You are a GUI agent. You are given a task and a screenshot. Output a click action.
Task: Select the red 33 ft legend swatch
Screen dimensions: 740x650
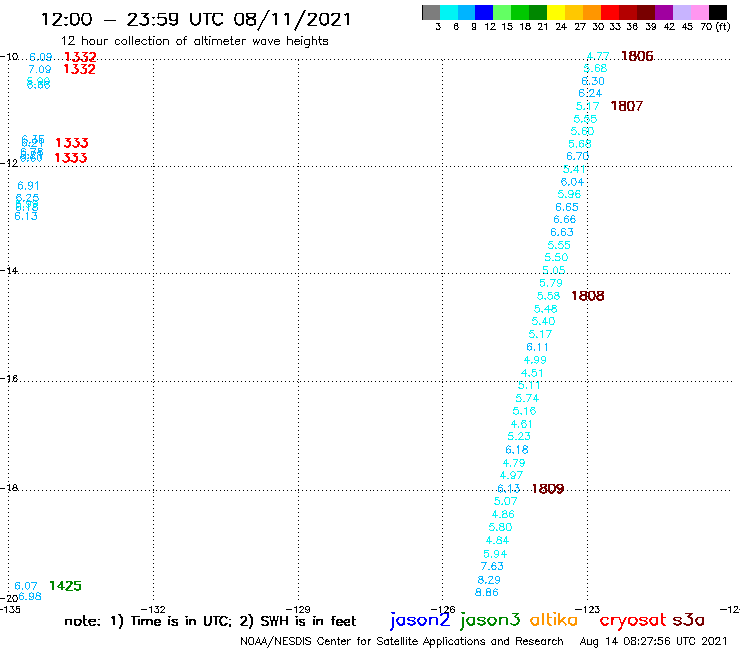610,12
